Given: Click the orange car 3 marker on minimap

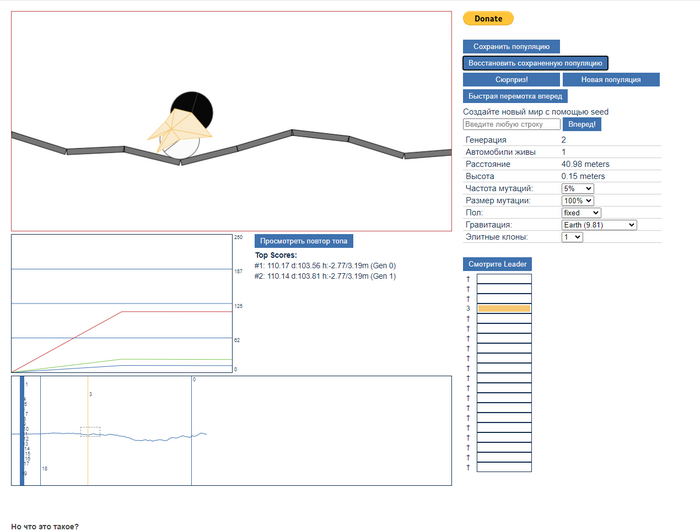Looking at the screenshot, I should click(x=88, y=431).
